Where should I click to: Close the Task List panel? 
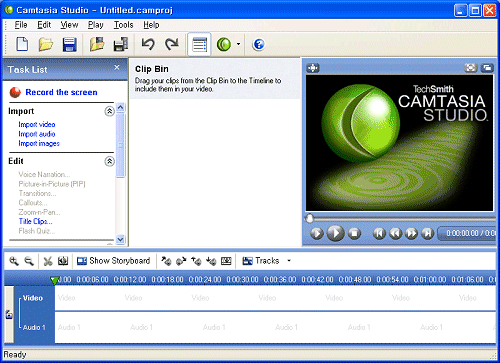pyautogui.click(x=117, y=68)
